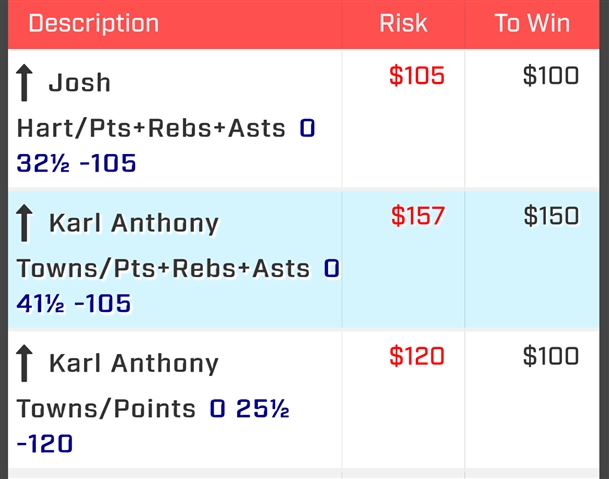
Task: Click the up arrow beside Josh
Action: (24, 83)
